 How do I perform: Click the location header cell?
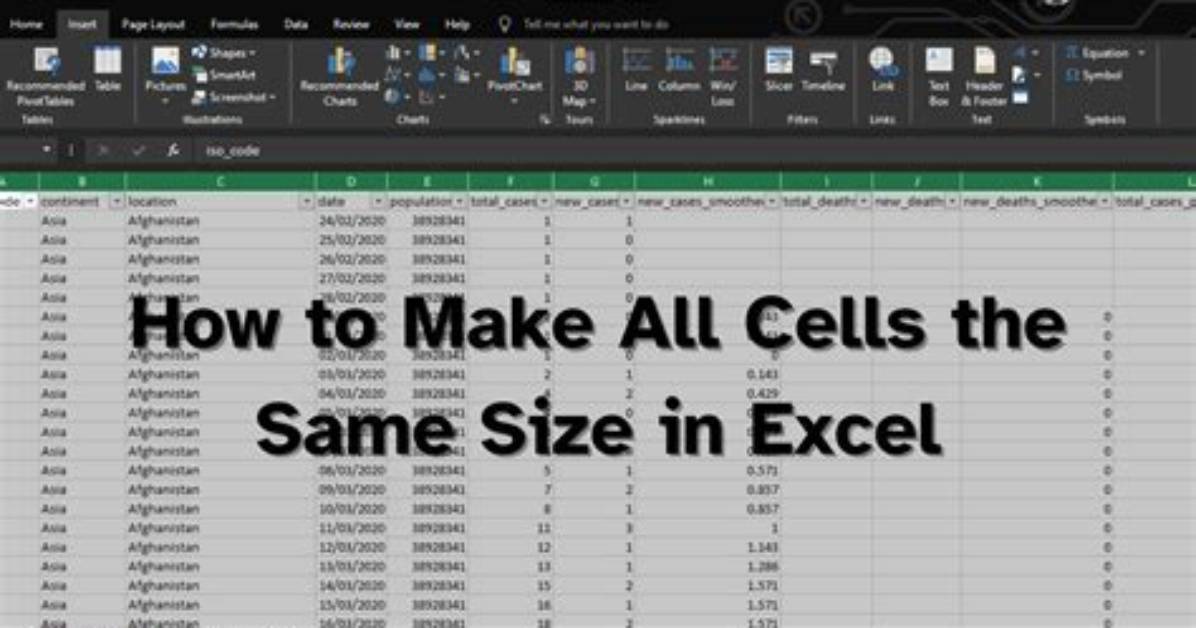pos(220,201)
